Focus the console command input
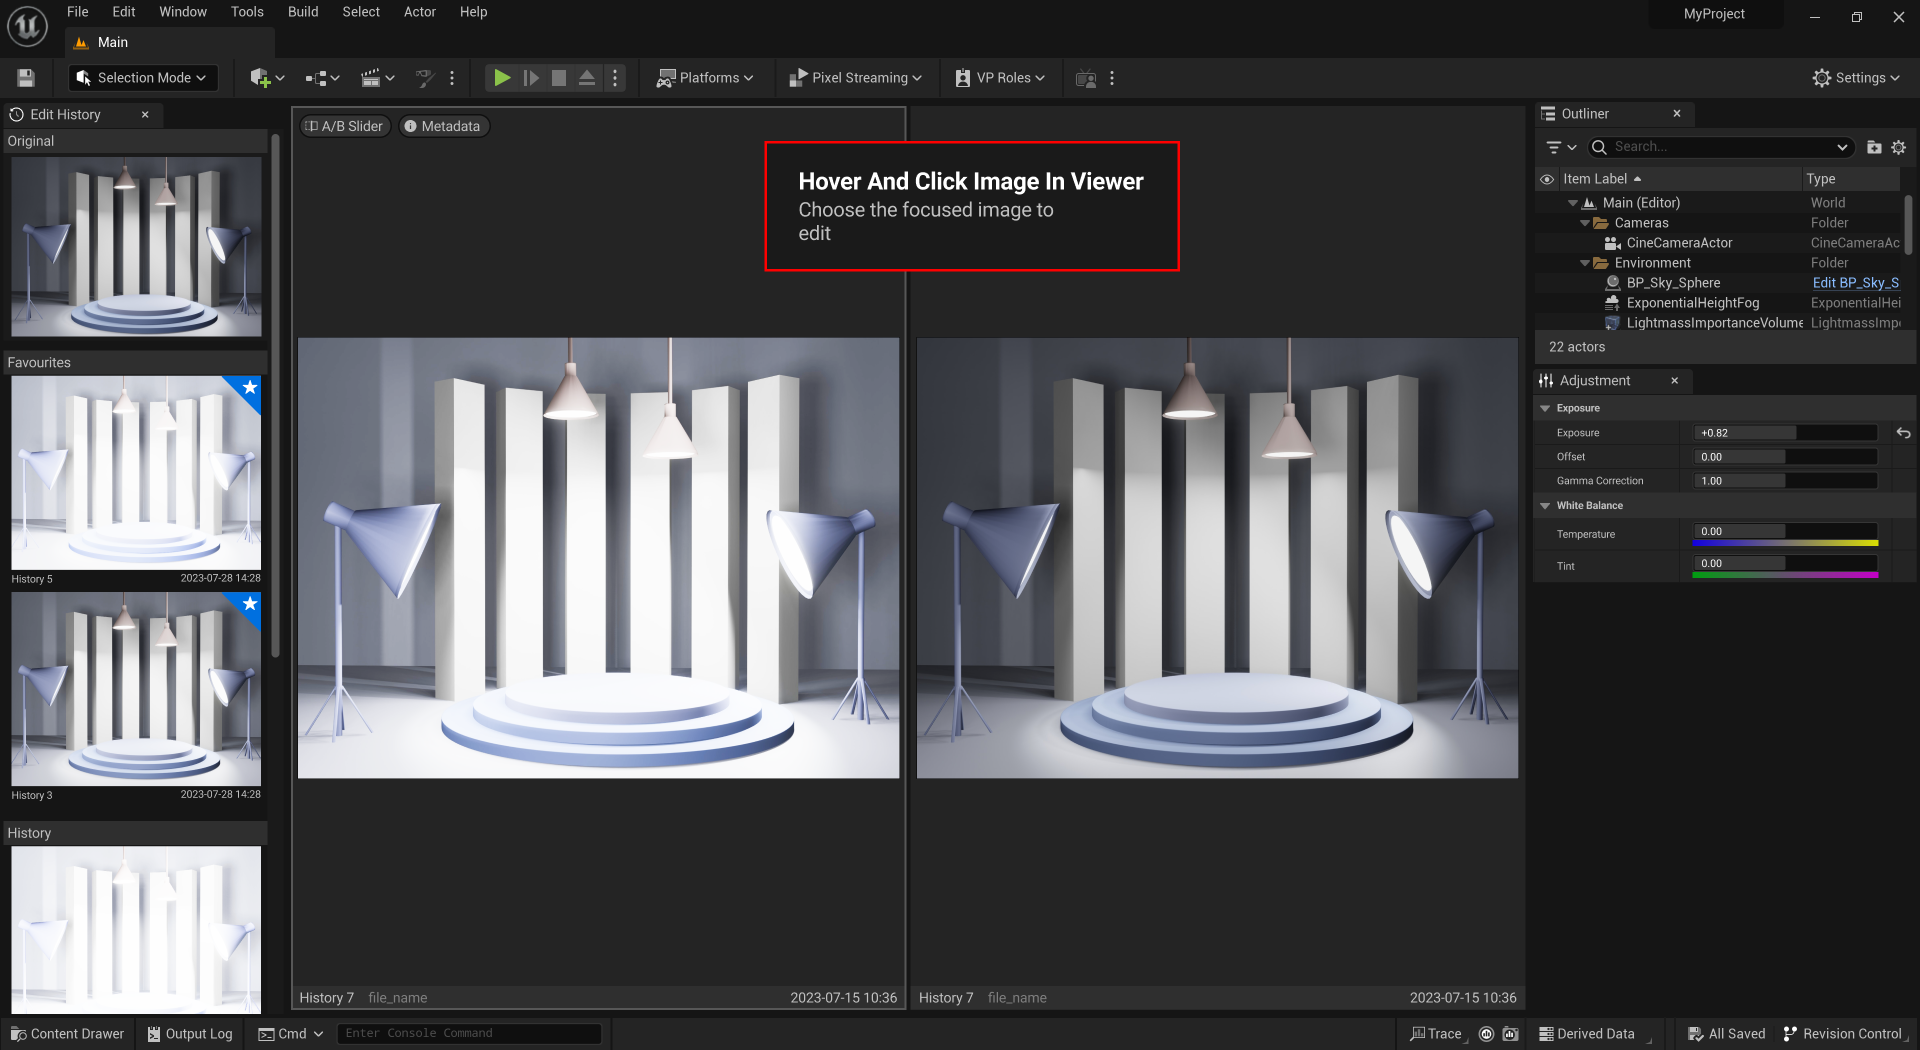The height and width of the screenshot is (1050, 1920). coord(469,1034)
